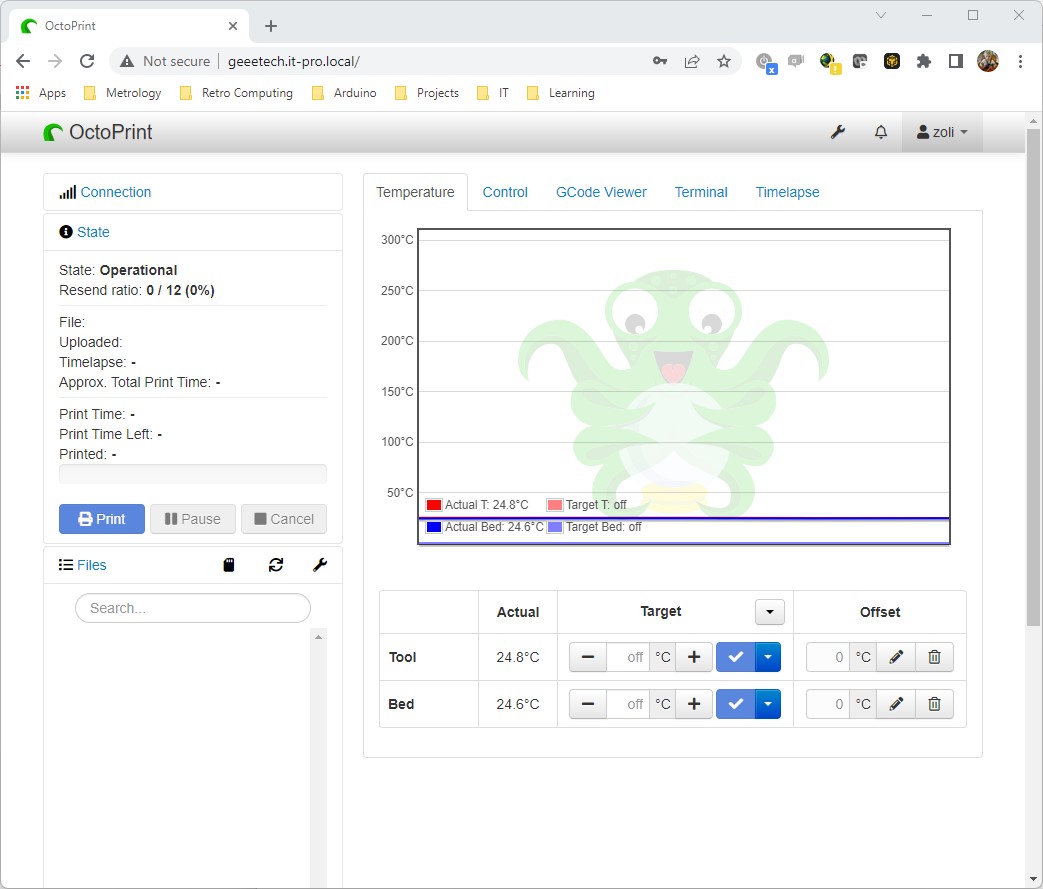Click the print progress bar
This screenshot has height=889, width=1043.
193,473
